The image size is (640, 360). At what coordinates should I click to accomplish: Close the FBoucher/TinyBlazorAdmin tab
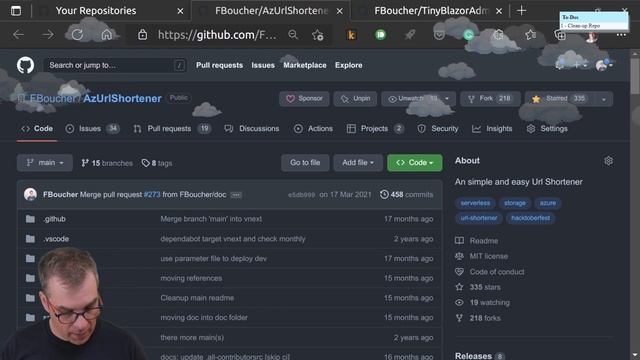click(499, 11)
